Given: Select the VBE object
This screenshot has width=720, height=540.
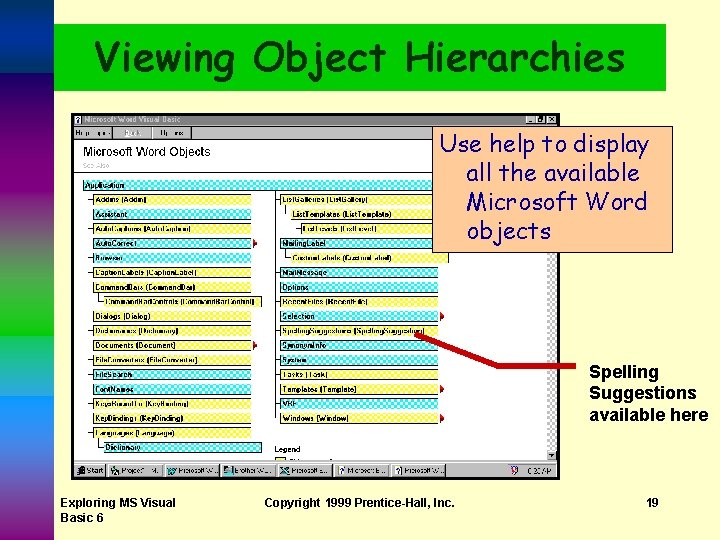Looking at the screenshot, I should point(359,404).
